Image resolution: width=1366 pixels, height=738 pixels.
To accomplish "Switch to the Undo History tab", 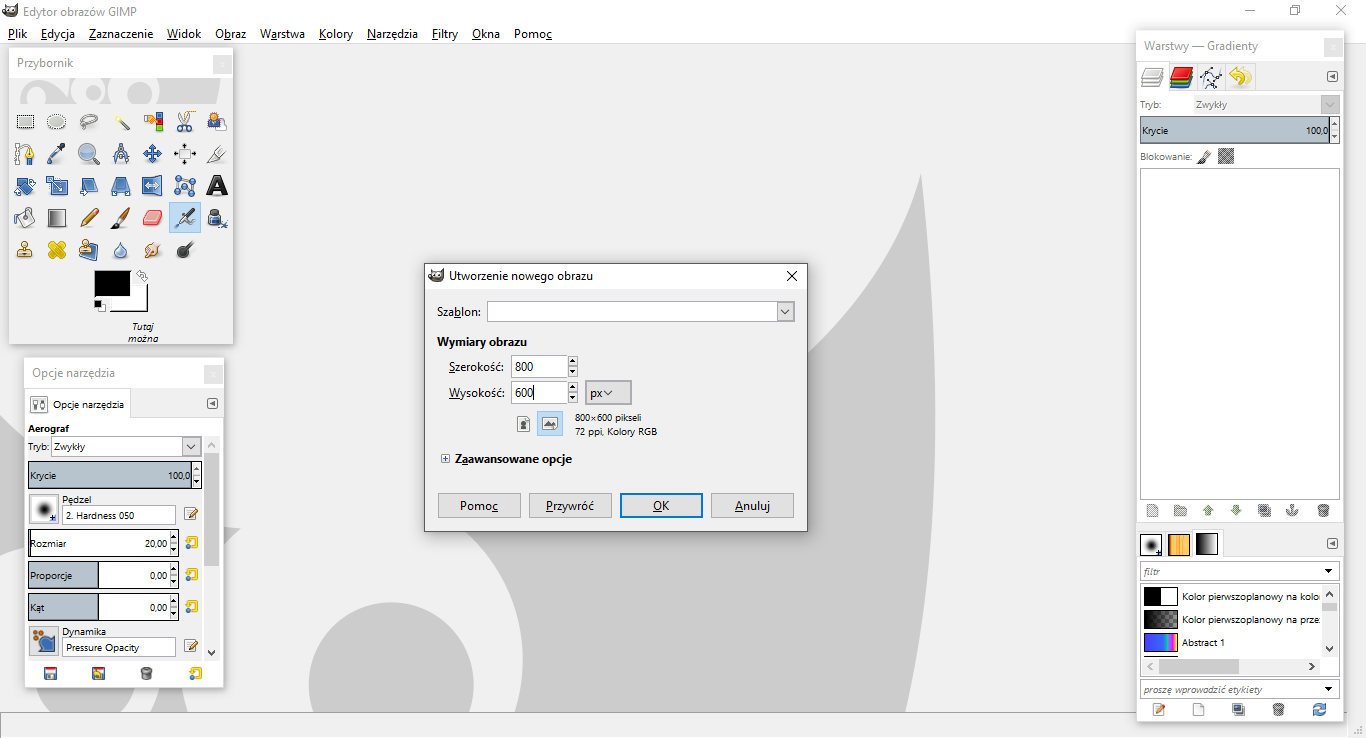I will point(1241,77).
